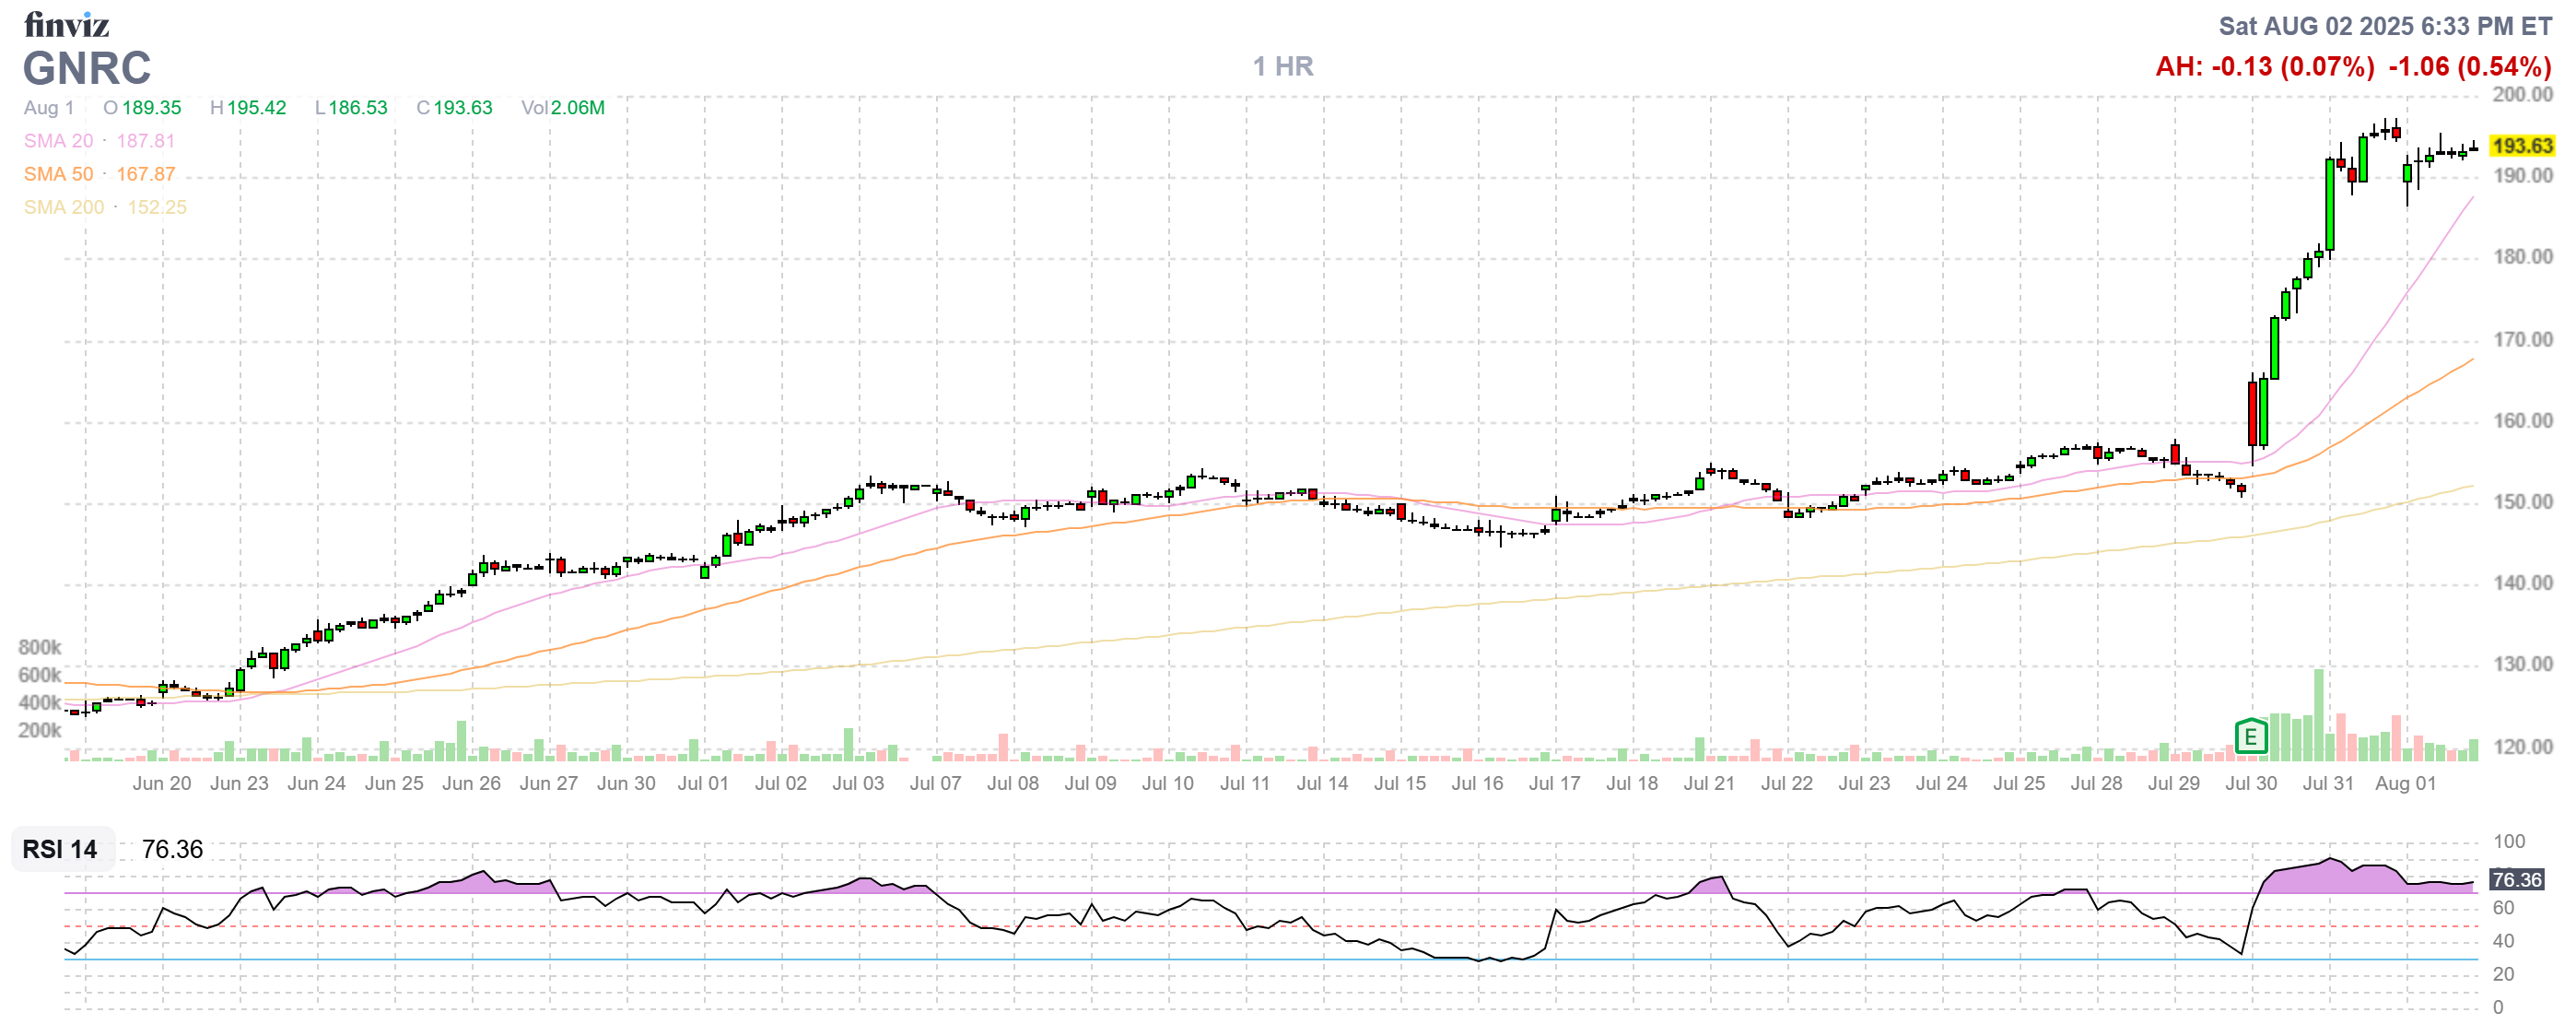Select the SMA 20 indicator legend

tap(60, 141)
